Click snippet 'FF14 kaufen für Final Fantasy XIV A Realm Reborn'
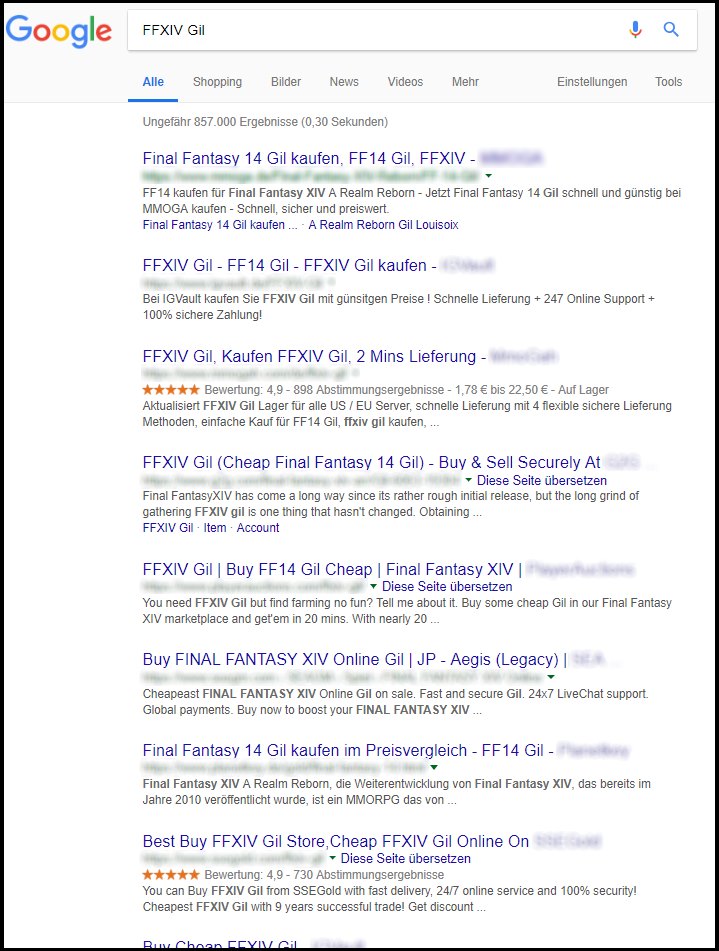 [x=412, y=201]
